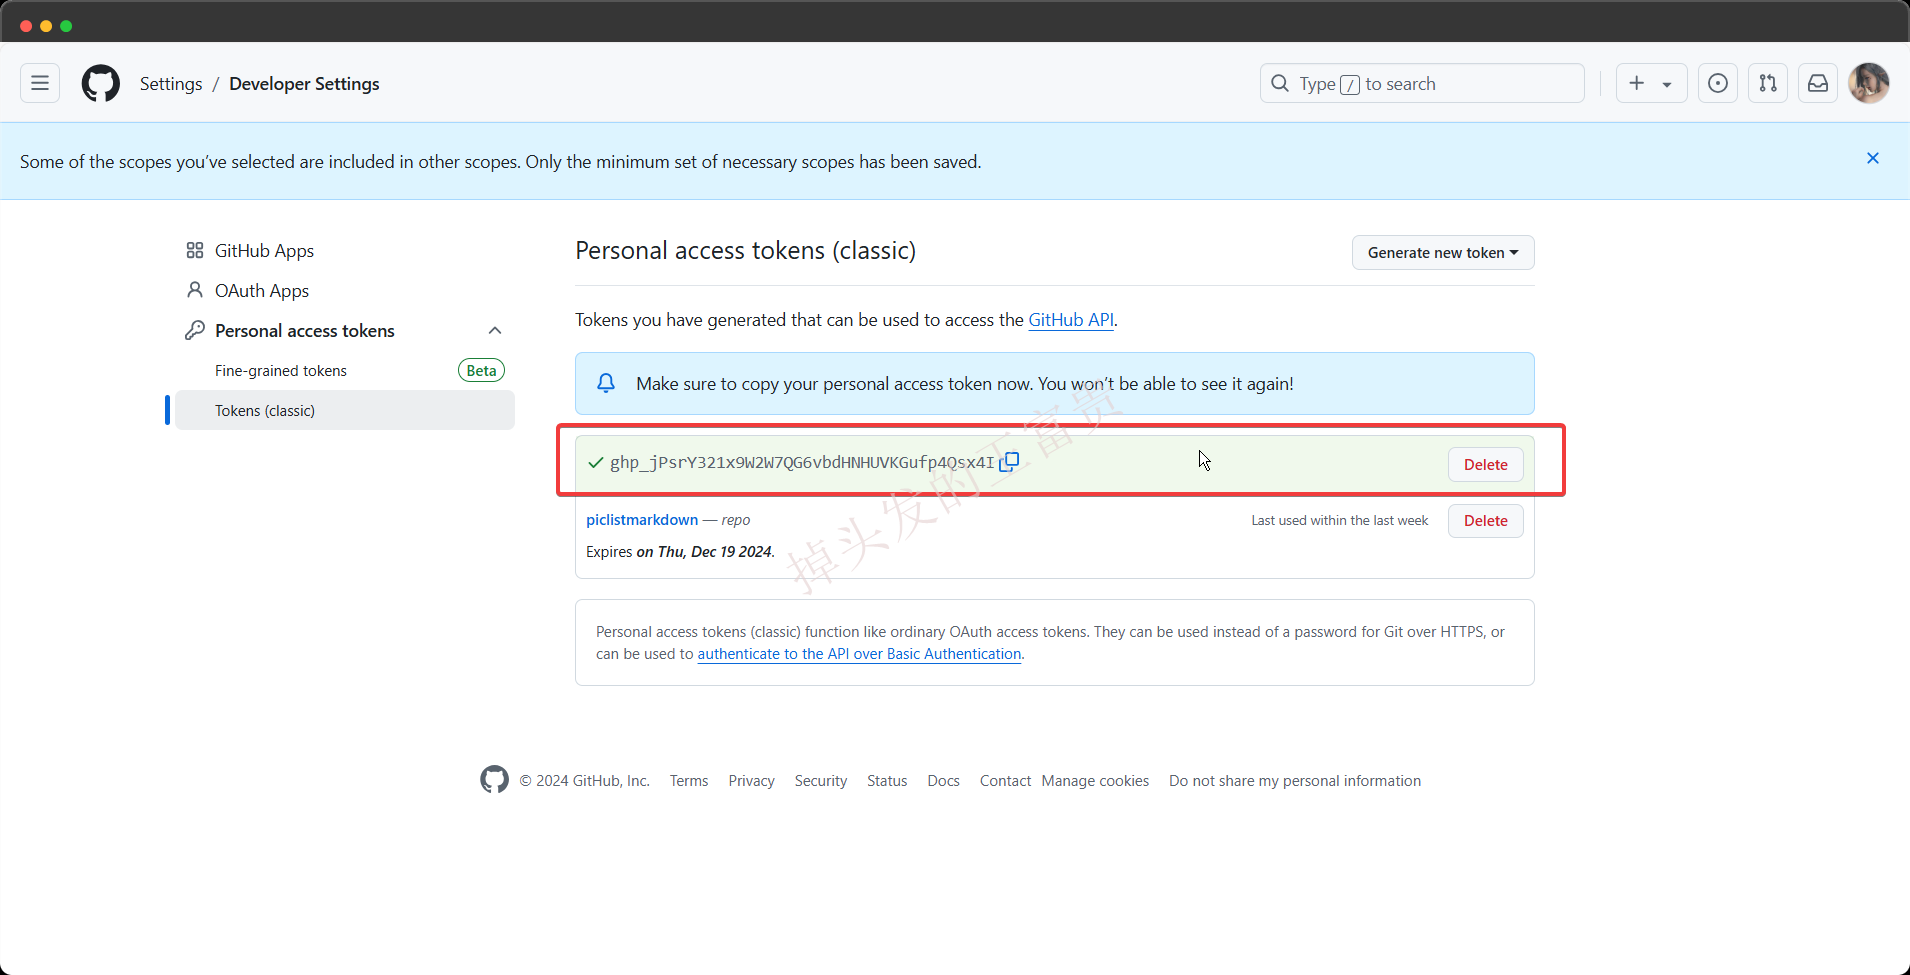The height and width of the screenshot is (975, 1910).
Task: Click Developer Settings breadcrumb
Action: pyautogui.click(x=304, y=84)
